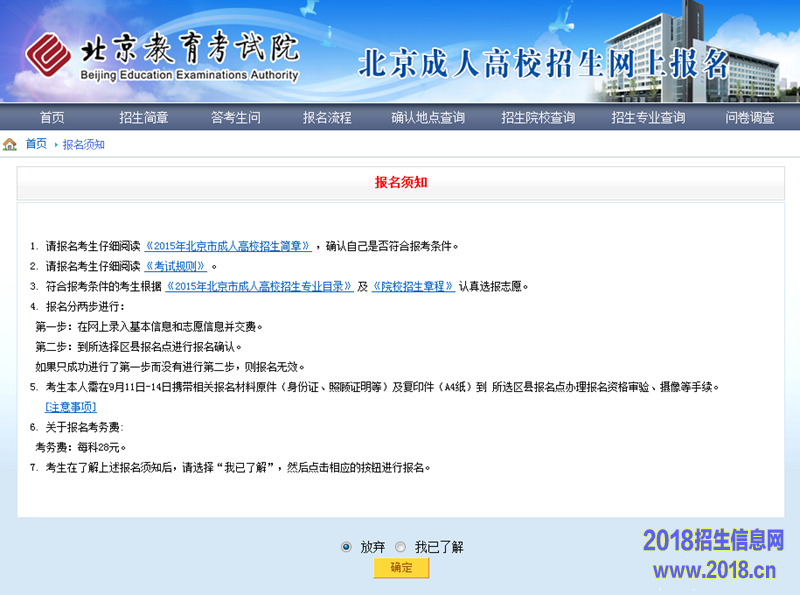Select 确认地点查询 in the navigation bar

coord(428,117)
